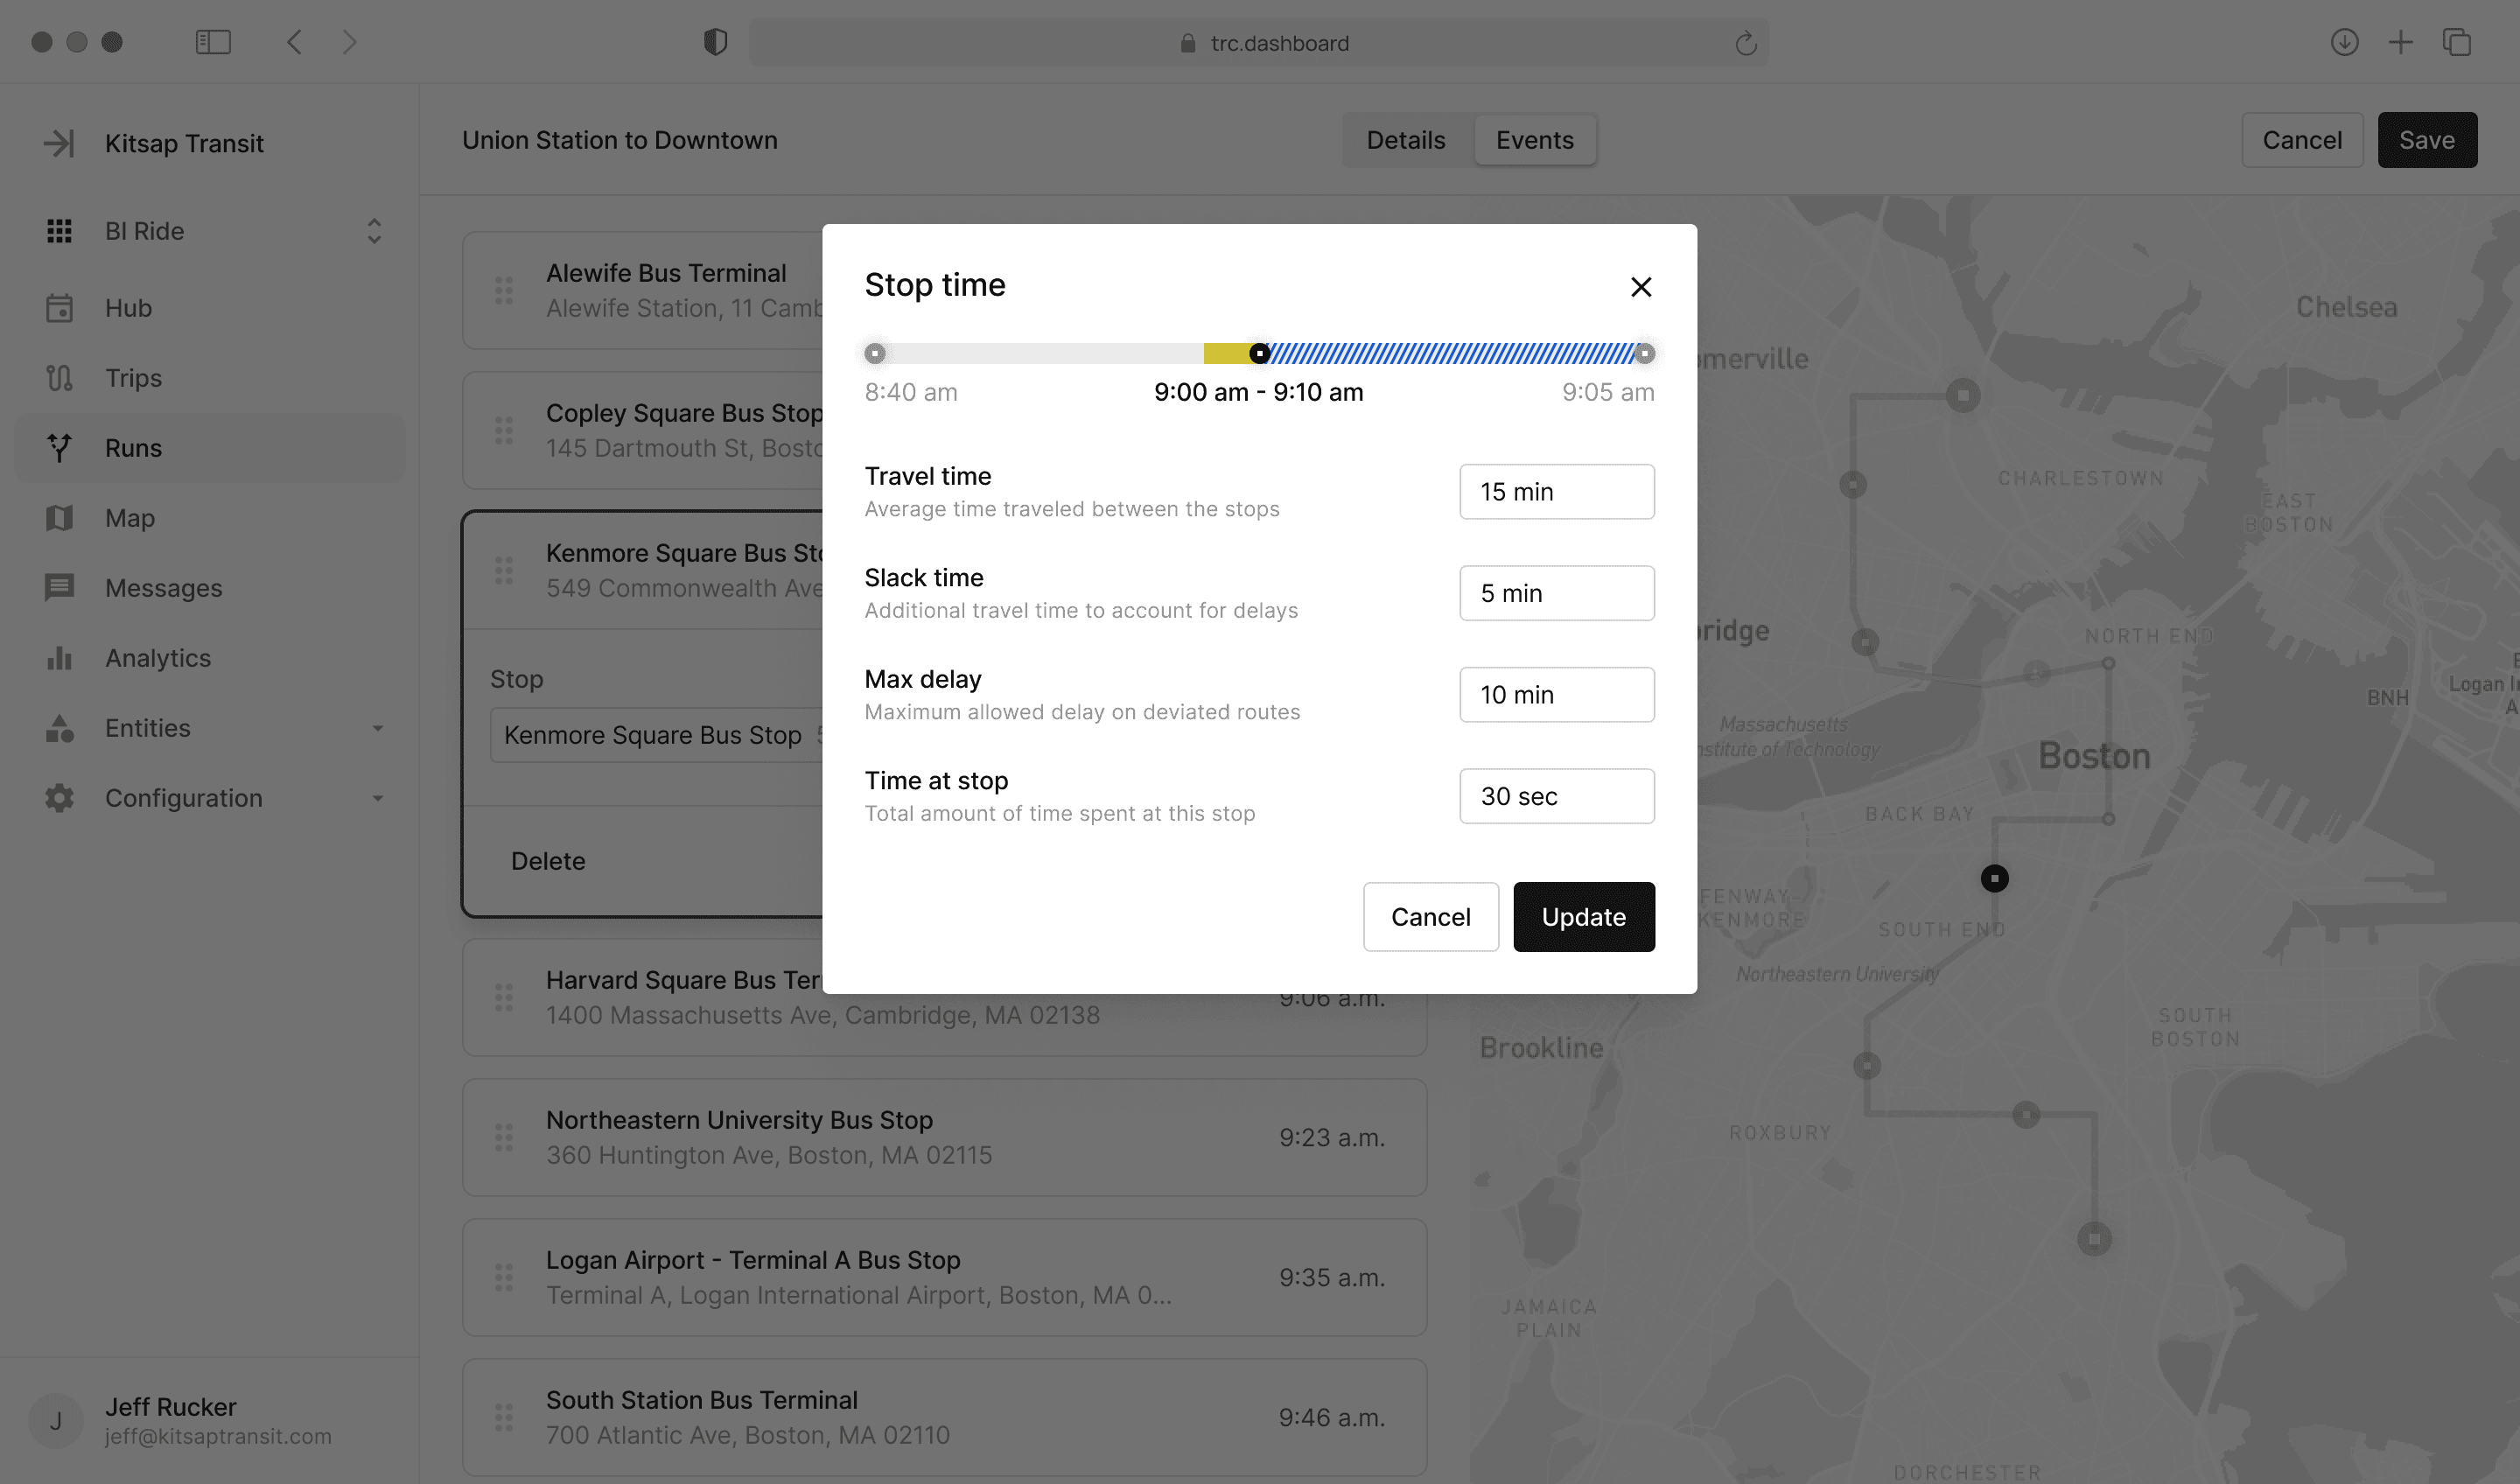Open Runs from the sidebar
The image size is (2520, 1484).
(x=210, y=448)
